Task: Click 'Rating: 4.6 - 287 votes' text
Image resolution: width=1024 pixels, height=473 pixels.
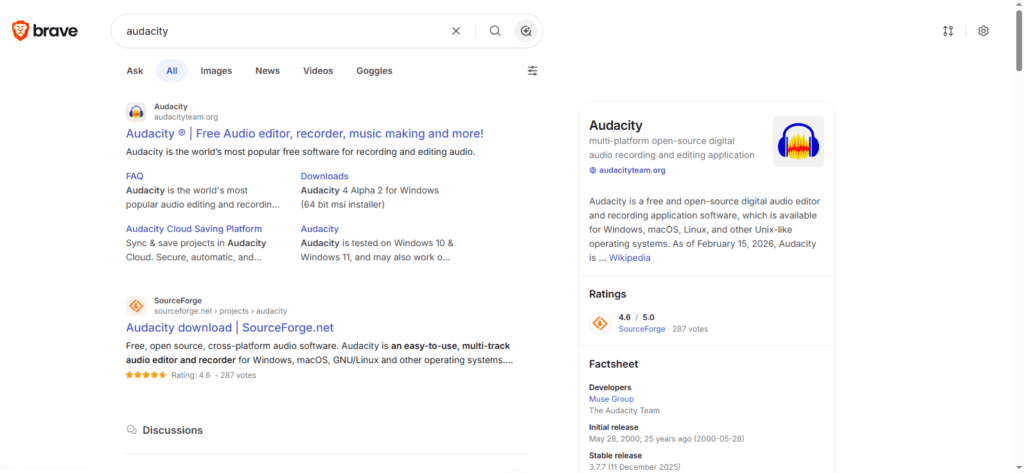Action: click(214, 376)
